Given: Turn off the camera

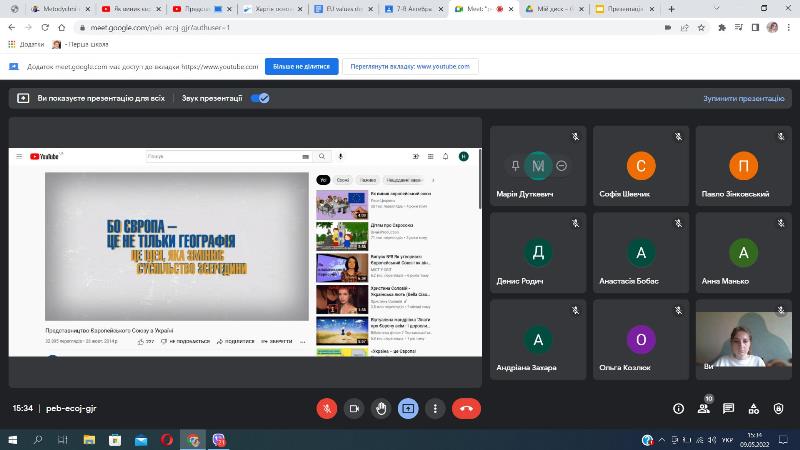Looking at the screenshot, I should pyautogui.click(x=353, y=408).
